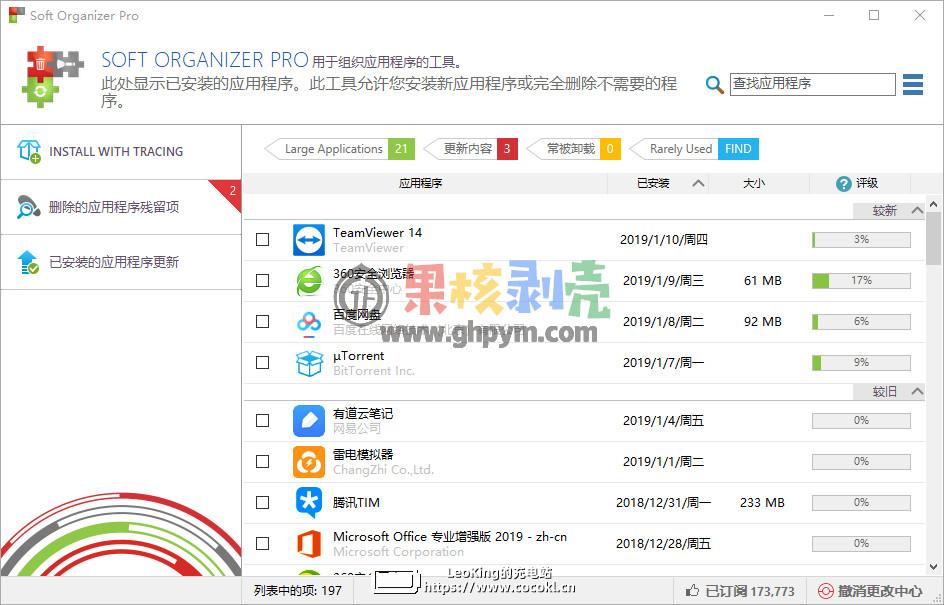Tick the Microsoft Office 2019 checkbox

coord(262,543)
